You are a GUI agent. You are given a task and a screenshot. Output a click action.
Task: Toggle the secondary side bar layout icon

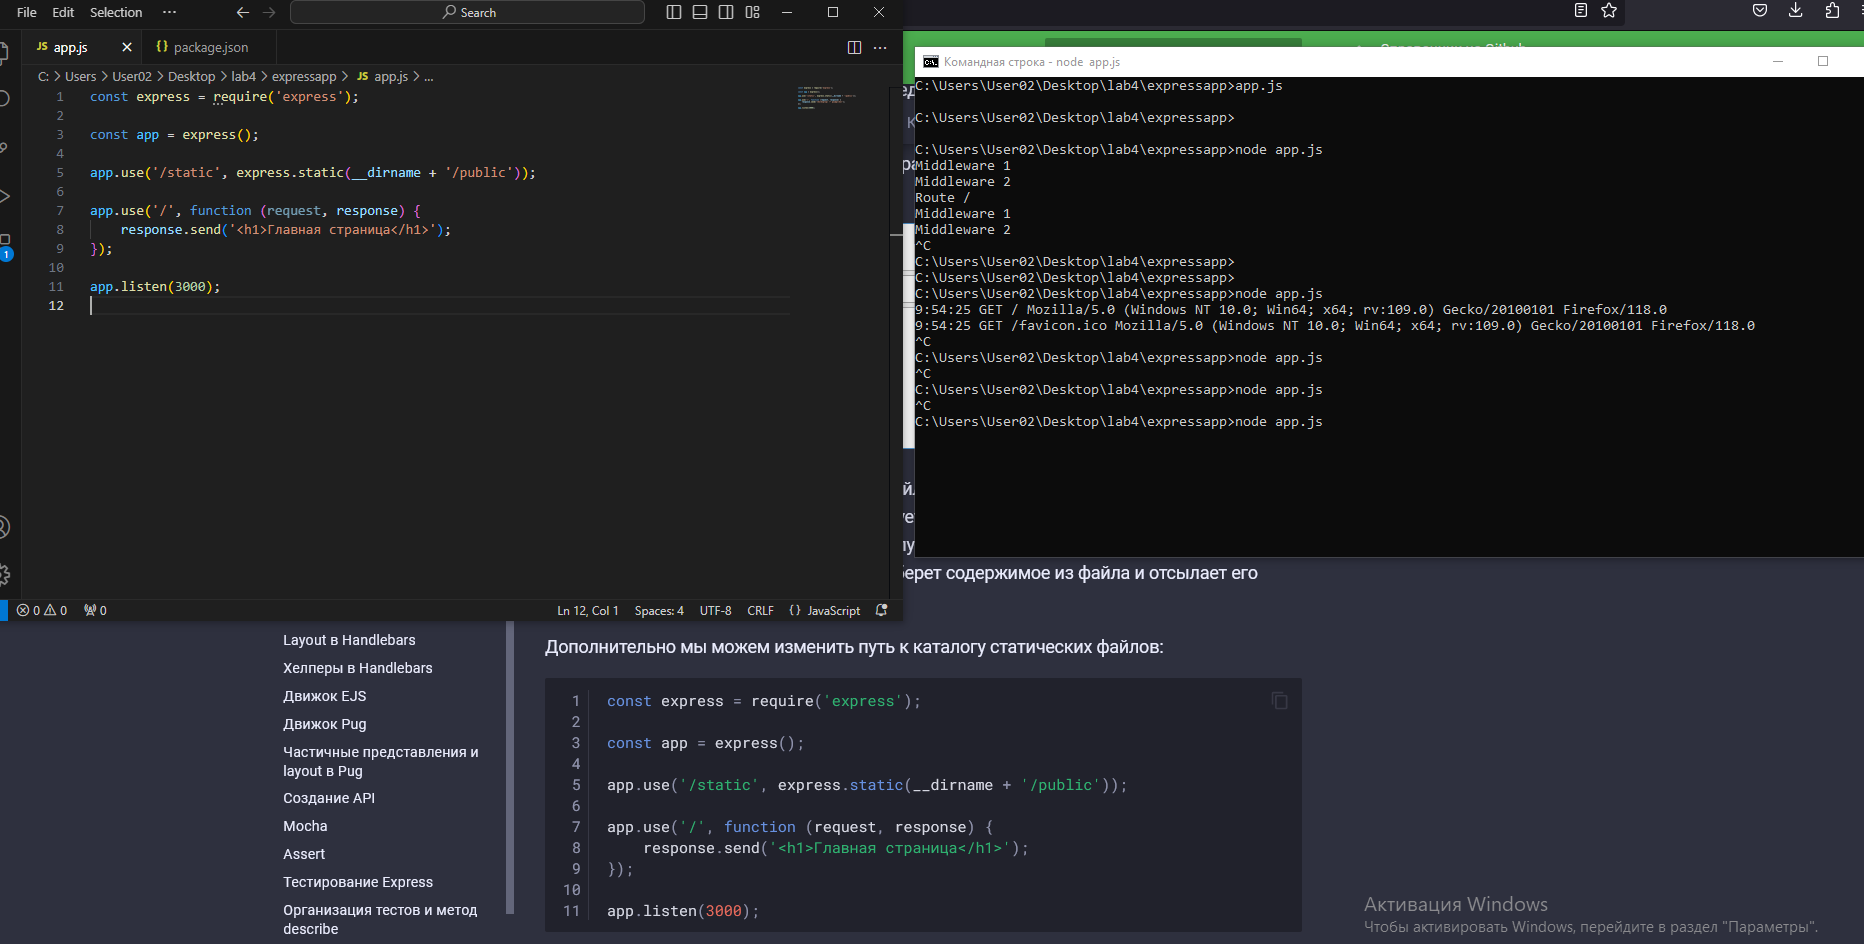(x=726, y=12)
